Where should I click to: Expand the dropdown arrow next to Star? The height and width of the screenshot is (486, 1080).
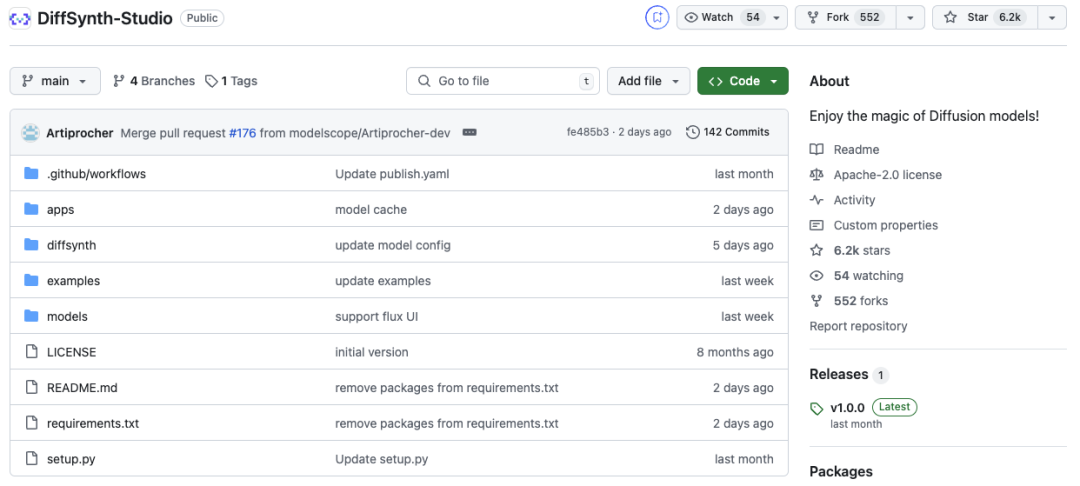pos(1052,18)
